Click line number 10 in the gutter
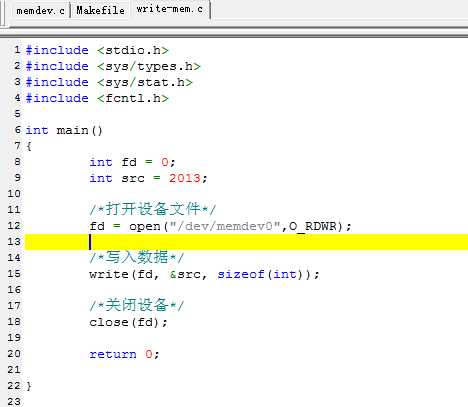The width and height of the screenshot is (468, 407). coord(14,194)
